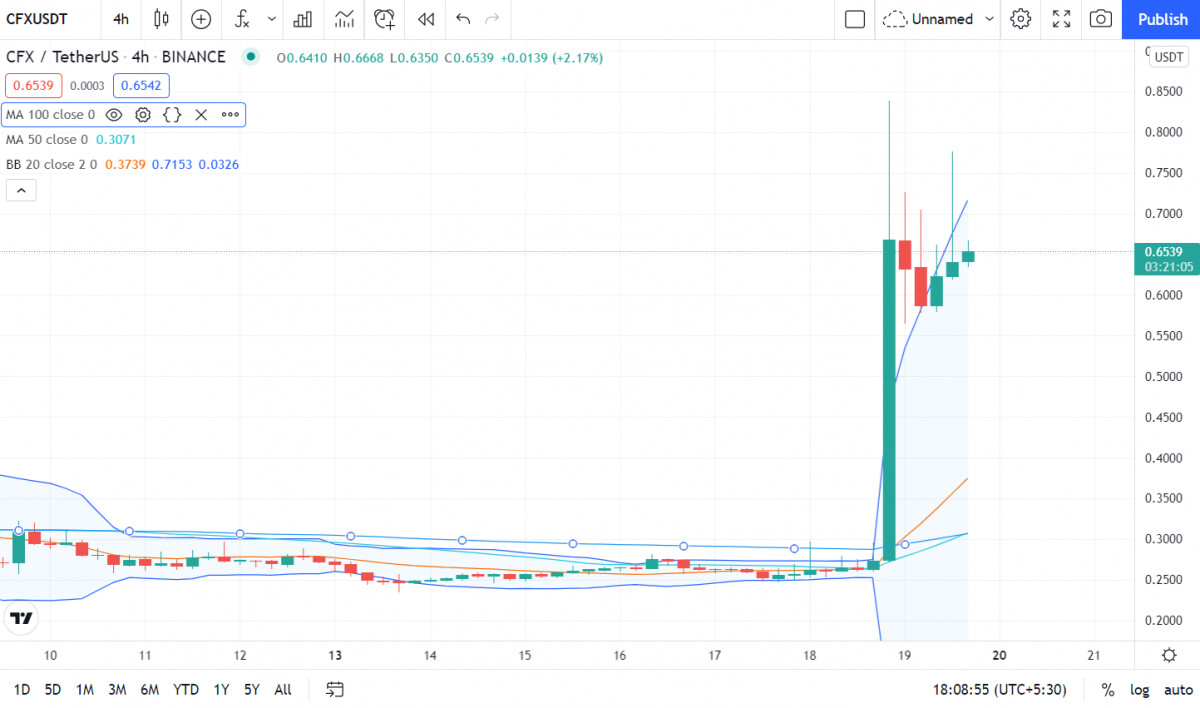The image size is (1200, 708).
Task: Collapse the indicator legend with the arrow
Action: (x=21, y=190)
